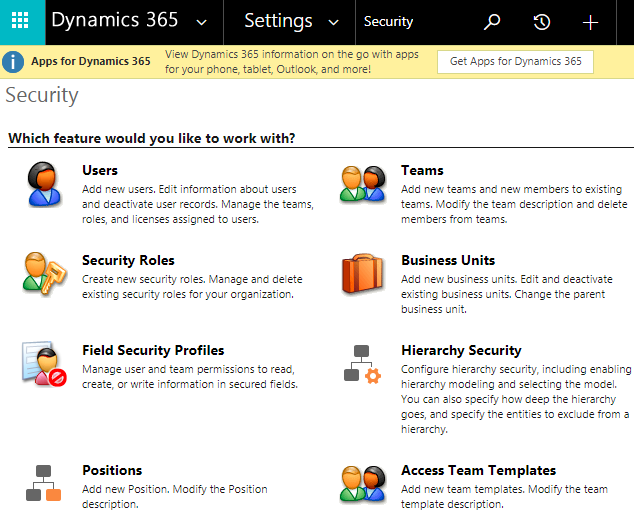Image resolution: width=634 pixels, height=514 pixels.
Task: Open the Business Units link
Action: tap(448, 260)
